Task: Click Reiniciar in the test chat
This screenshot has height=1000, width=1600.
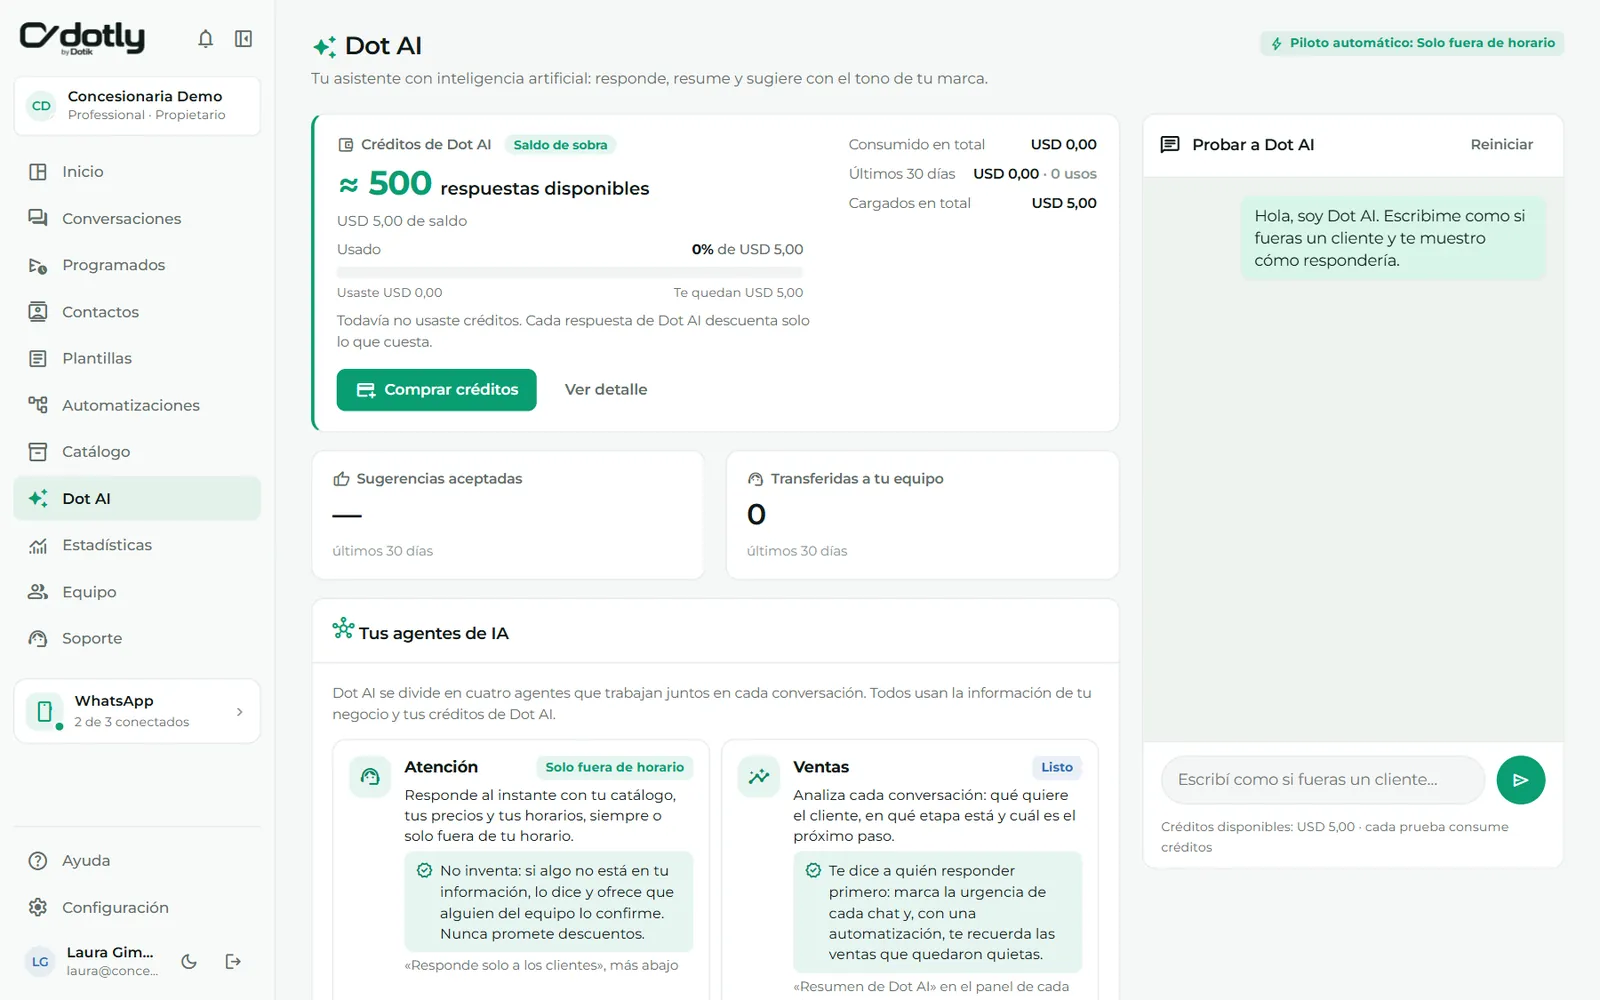Action: coord(1501,145)
